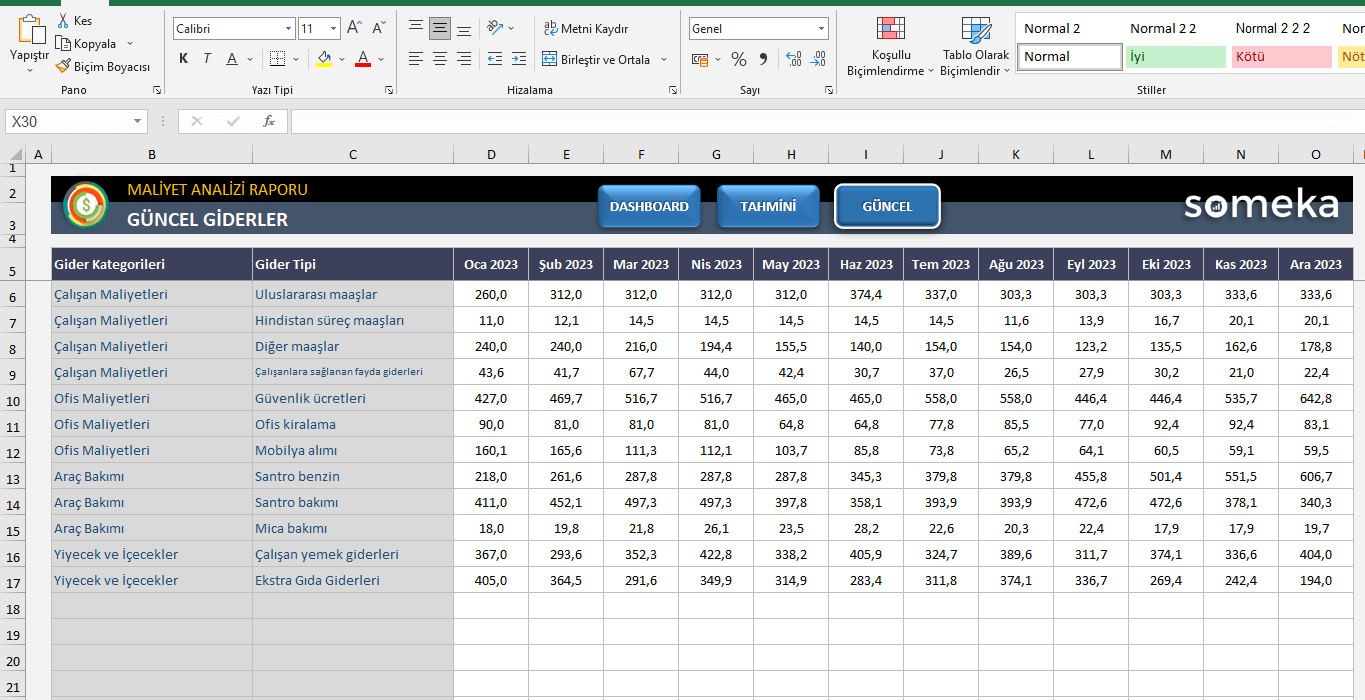Open Hizalama dialog launcher

pos(673,90)
